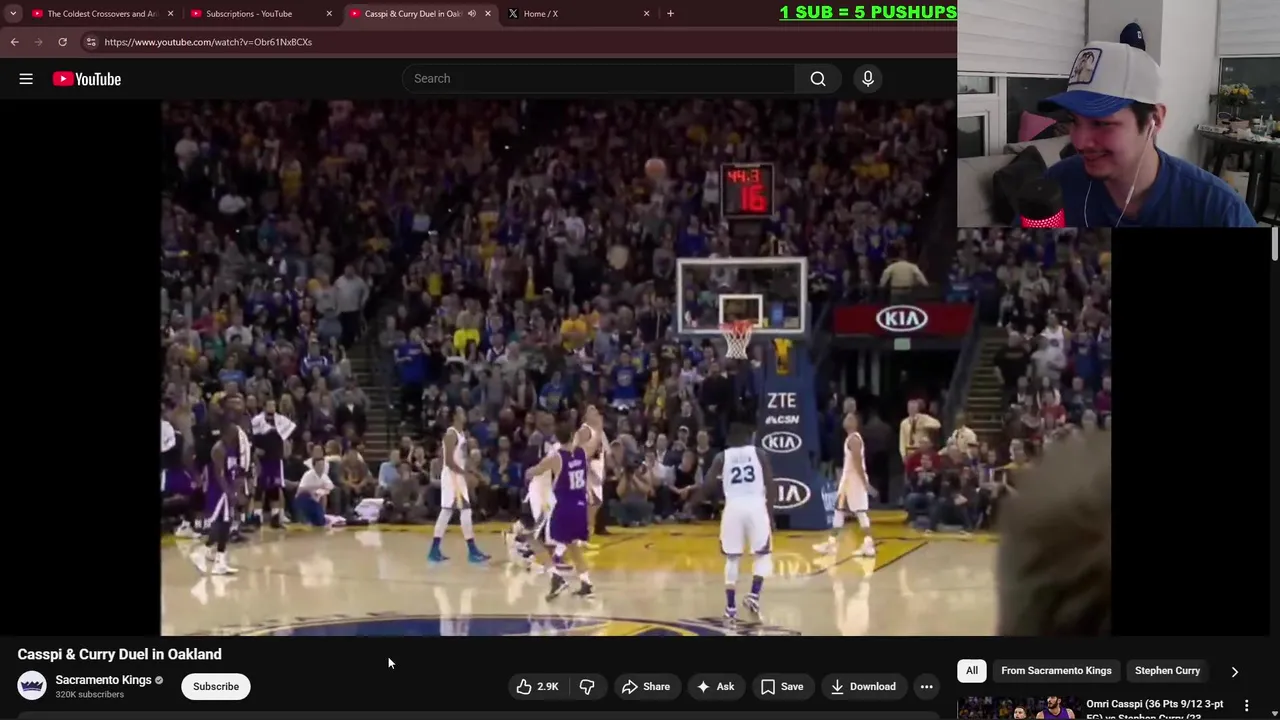
Task: Open the browser tab search dropdown
Action: pyautogui.click(x=13, y=14)
